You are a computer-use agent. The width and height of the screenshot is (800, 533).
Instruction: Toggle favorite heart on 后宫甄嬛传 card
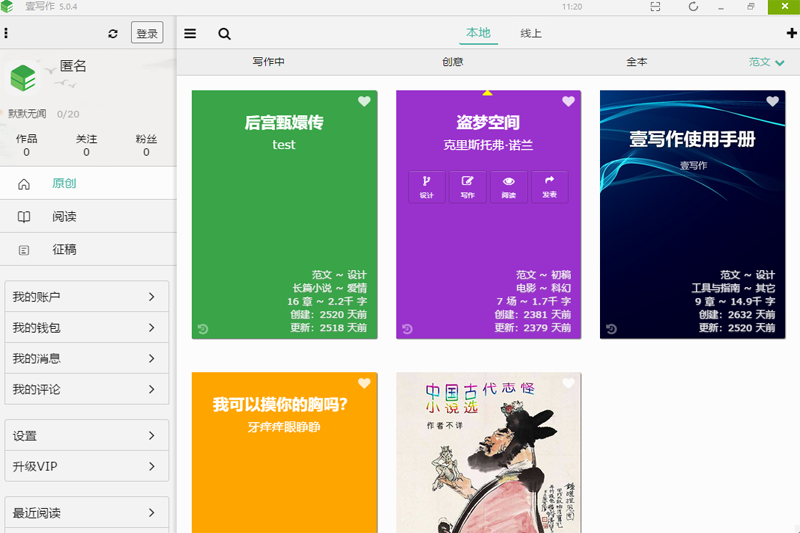coord(364,101)
